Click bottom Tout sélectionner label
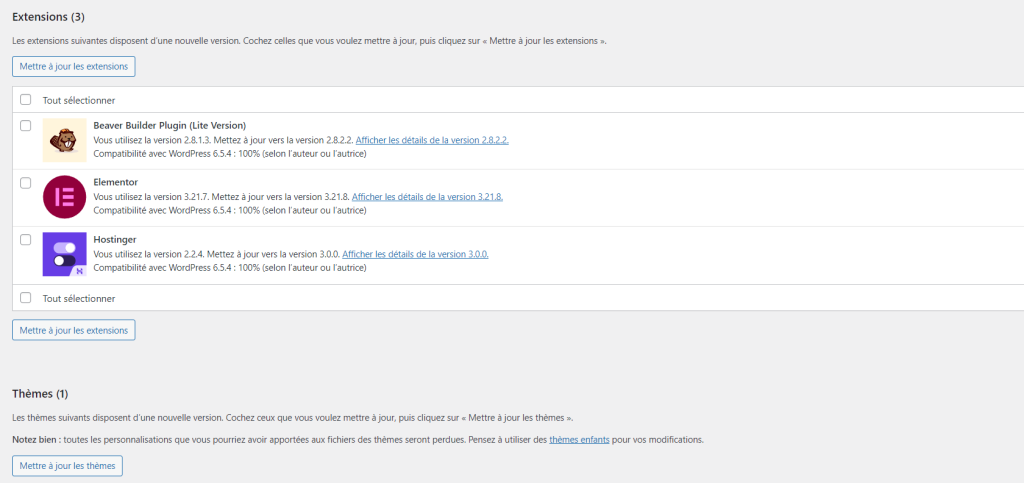 click(79, 298)
